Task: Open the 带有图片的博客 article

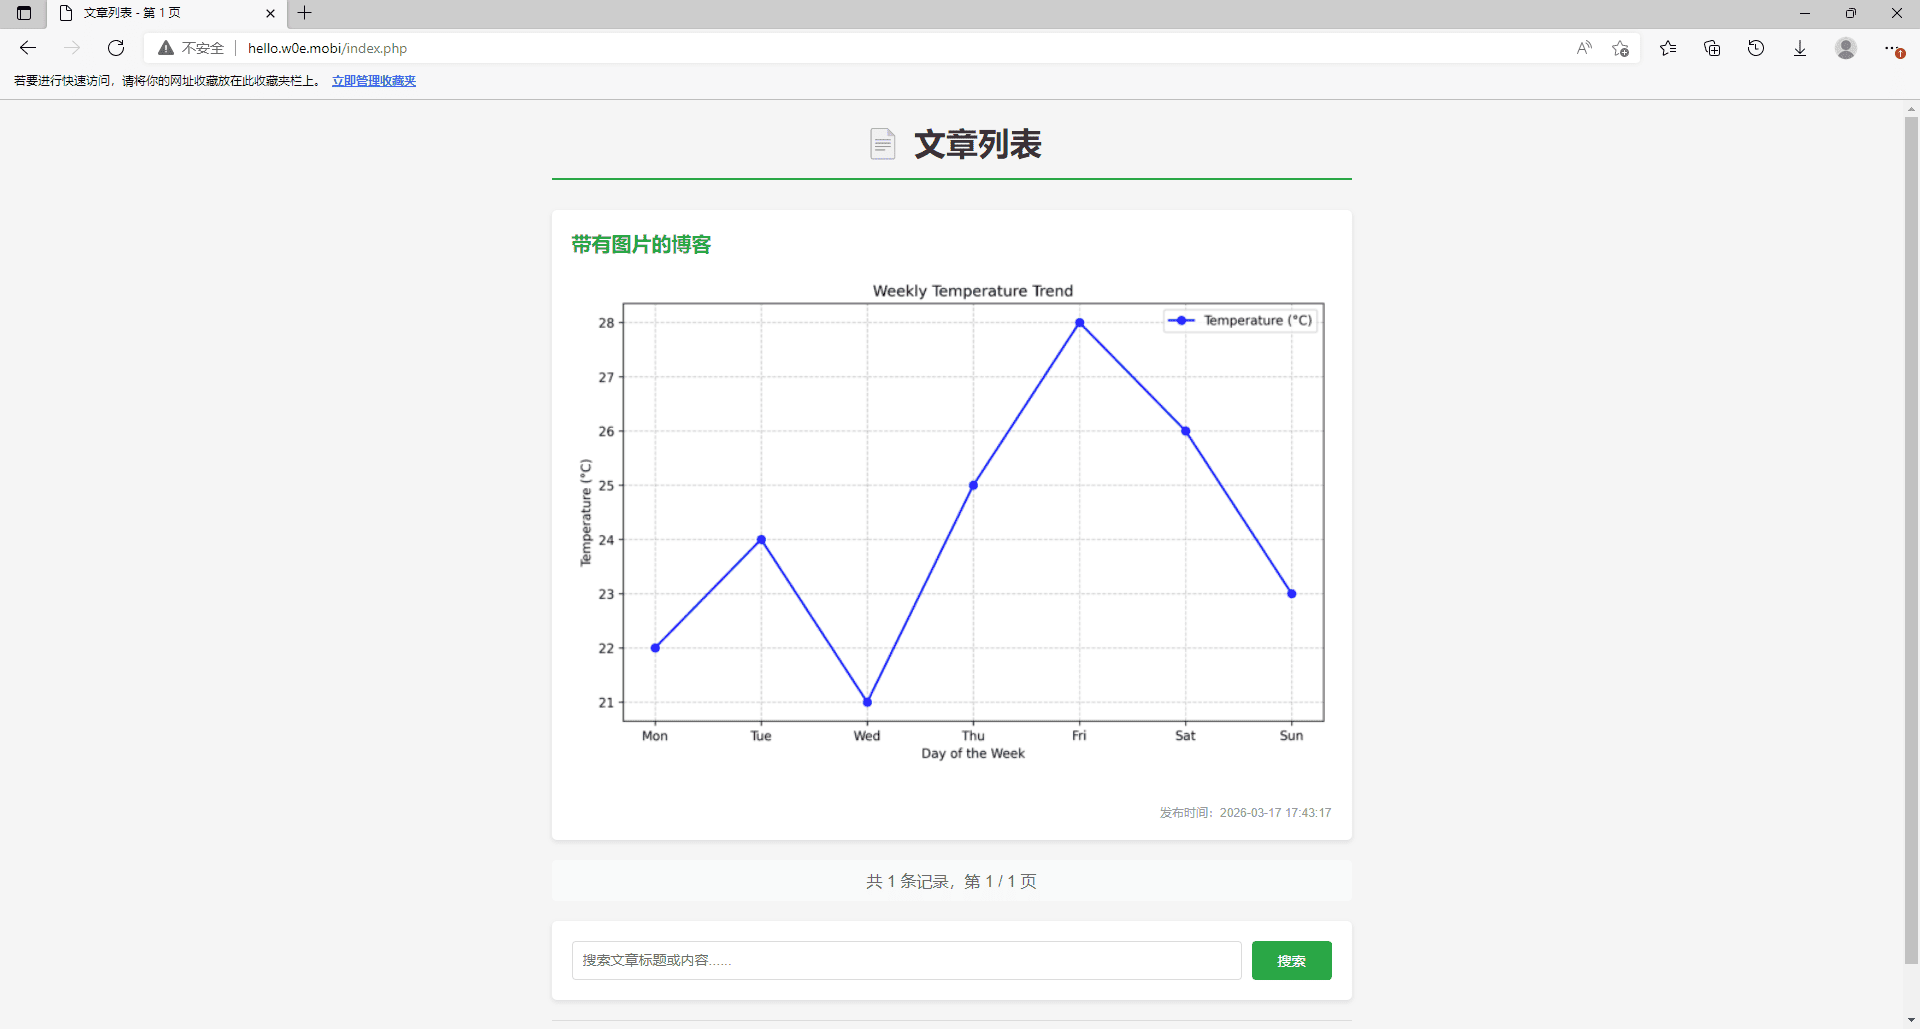Action: [640, 243]
